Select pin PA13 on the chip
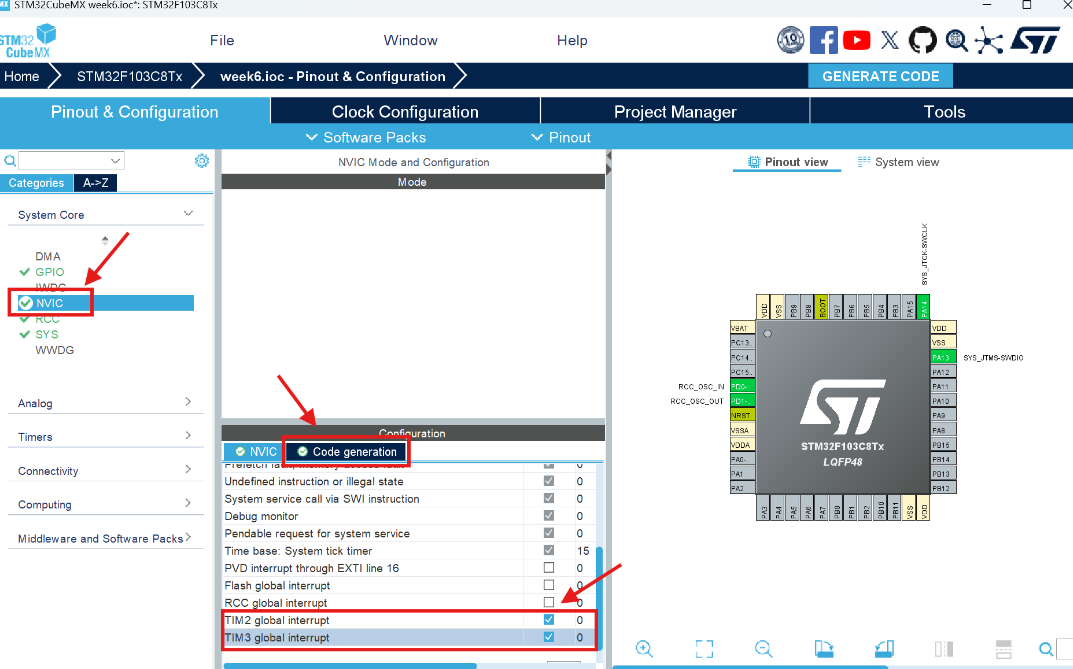Image resolution: width=1073 pixels, height=669 pixels. (x=943, y=357)
